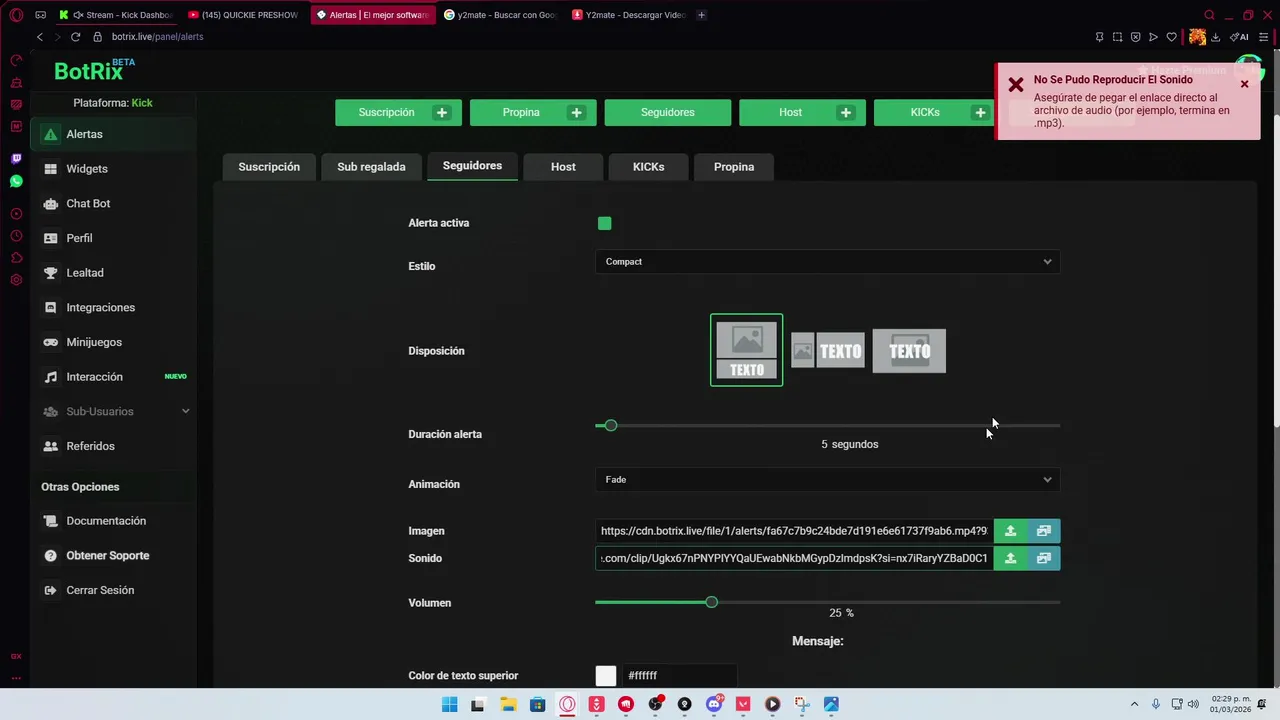Screen dimensions: 1280x720
Task: Open Alertas in the sidebar
Action: click(x=113, y=134)
